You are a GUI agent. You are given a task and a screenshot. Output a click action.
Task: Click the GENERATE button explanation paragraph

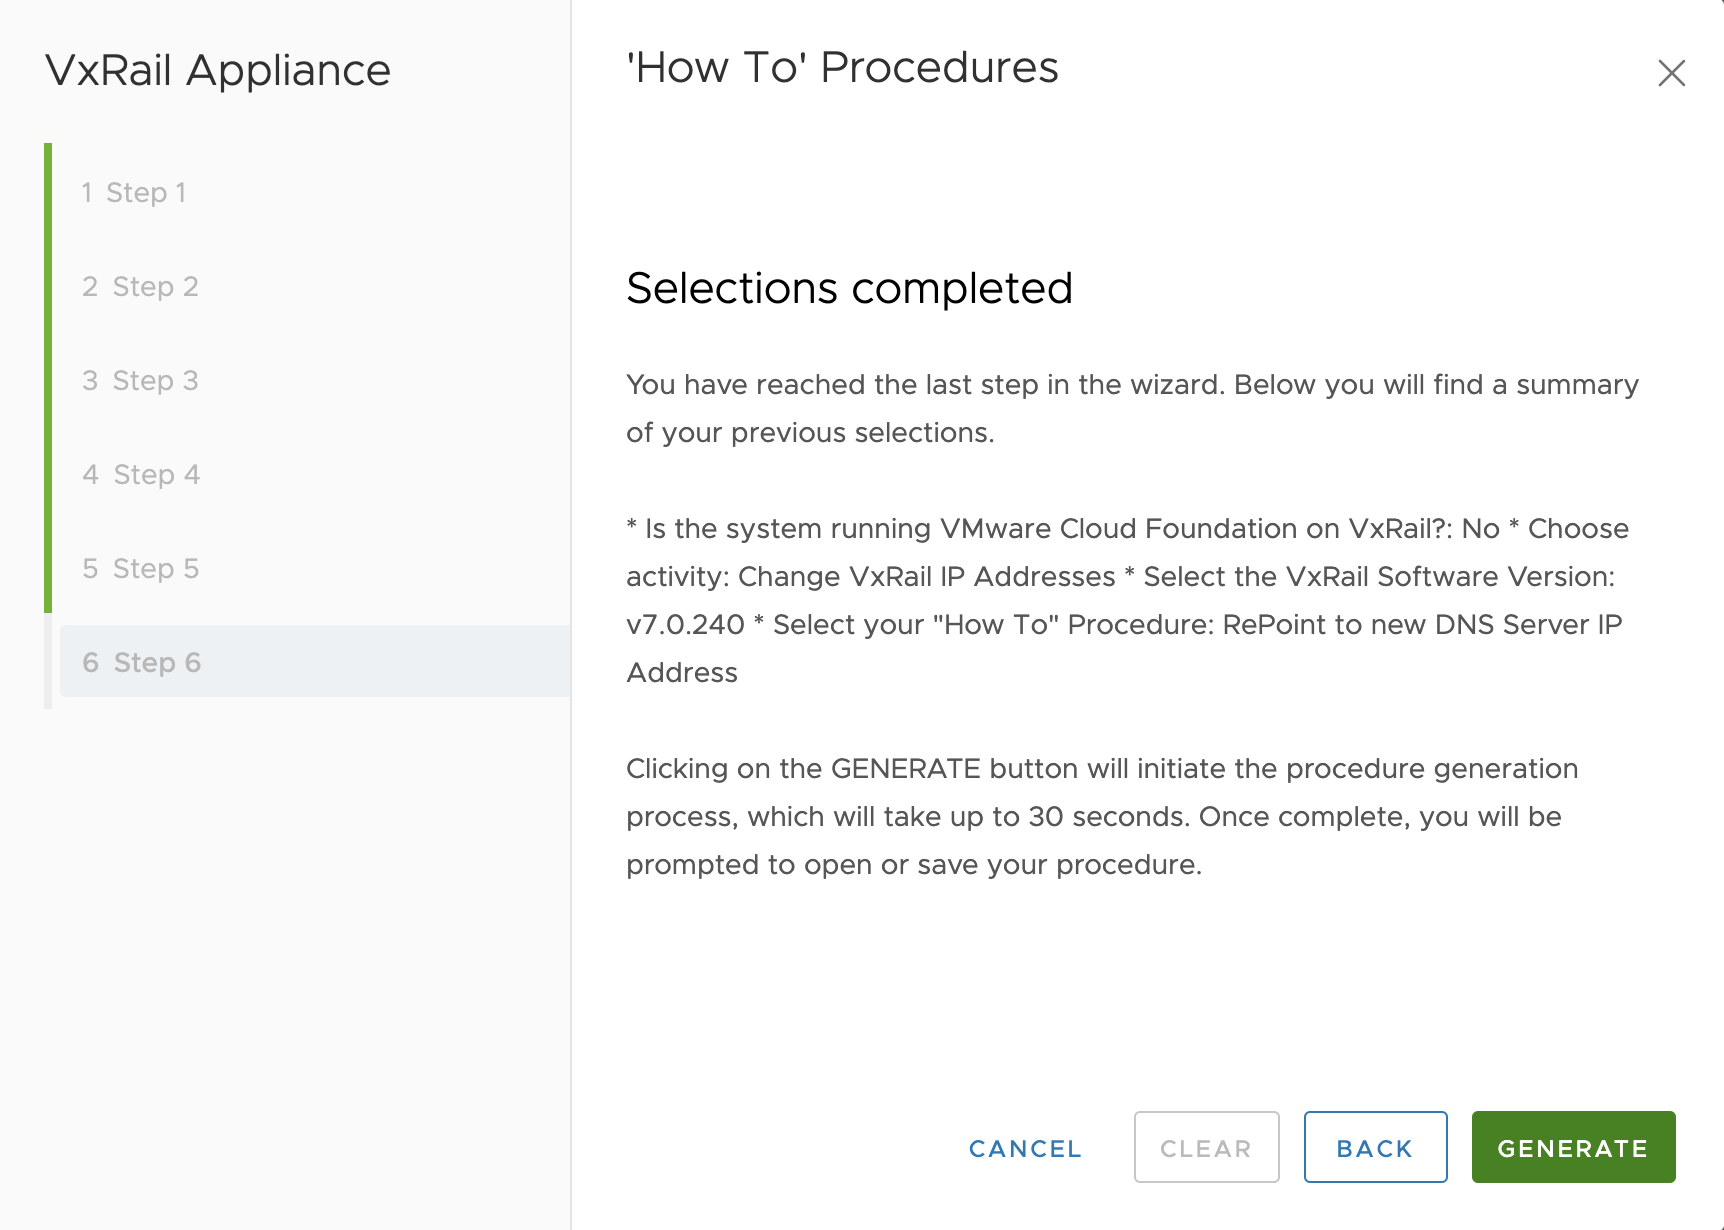click(1101, 816)
